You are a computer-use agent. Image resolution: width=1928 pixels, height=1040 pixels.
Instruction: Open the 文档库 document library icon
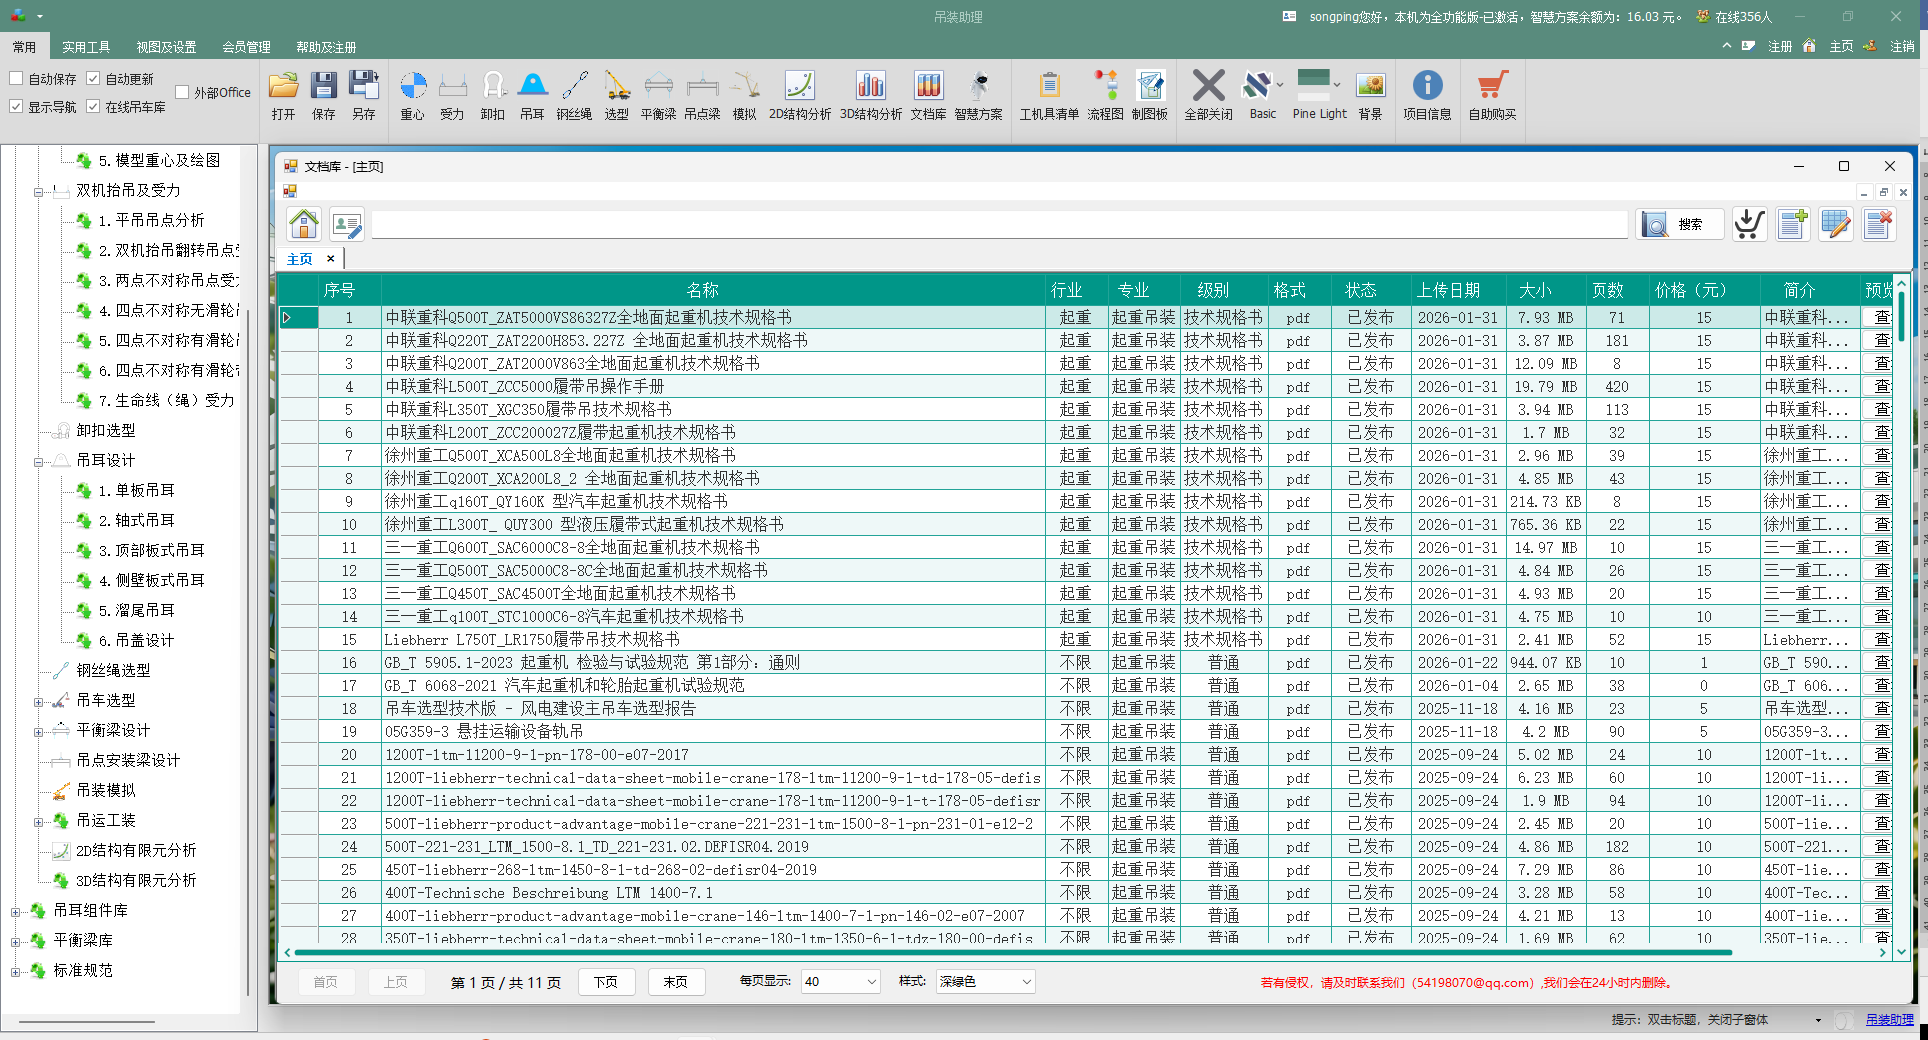[928, 96]
